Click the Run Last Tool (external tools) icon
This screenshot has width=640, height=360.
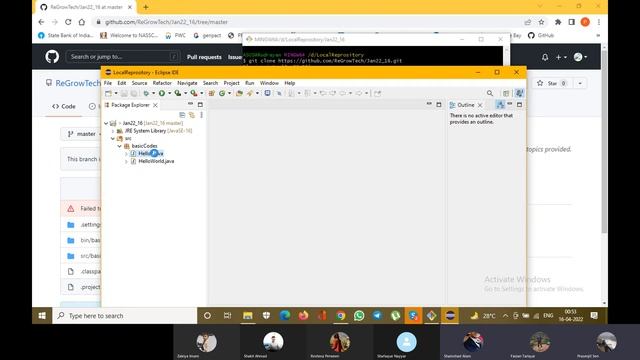tap(194, 93)
